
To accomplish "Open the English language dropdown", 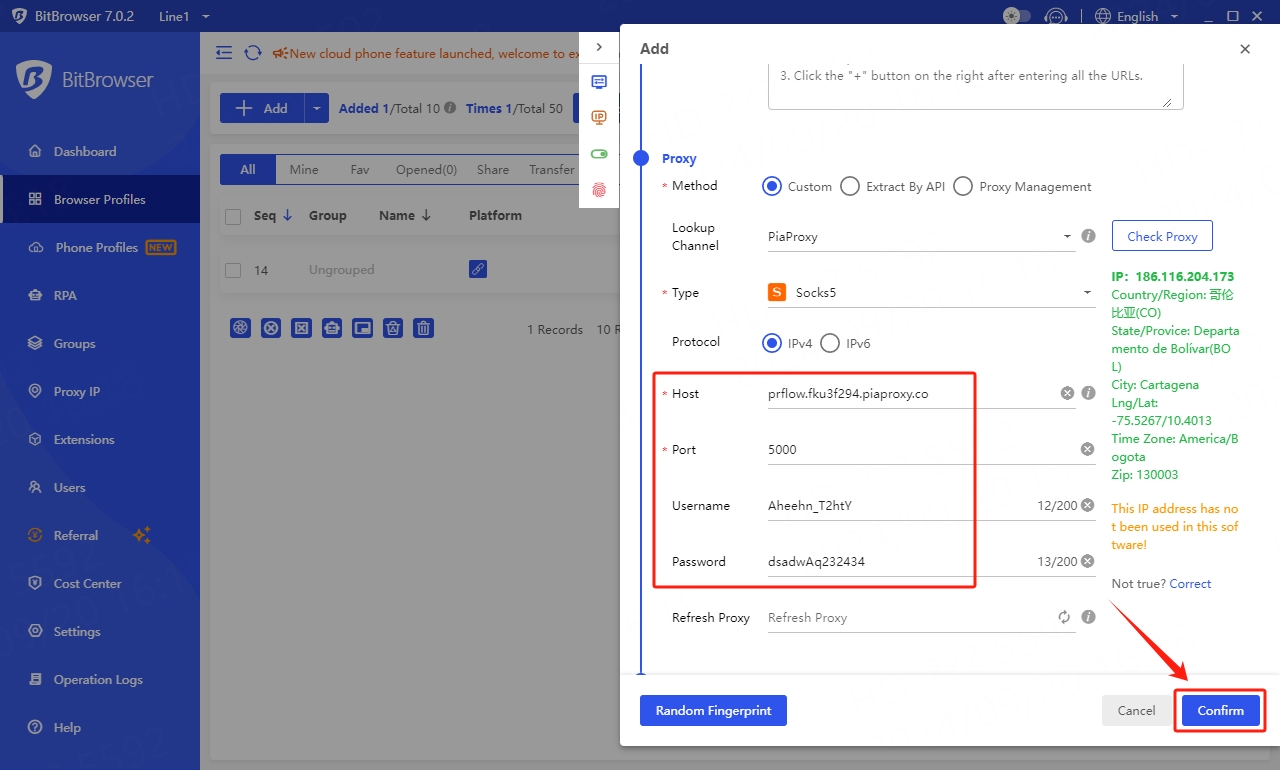I will tap(1137, 16).
